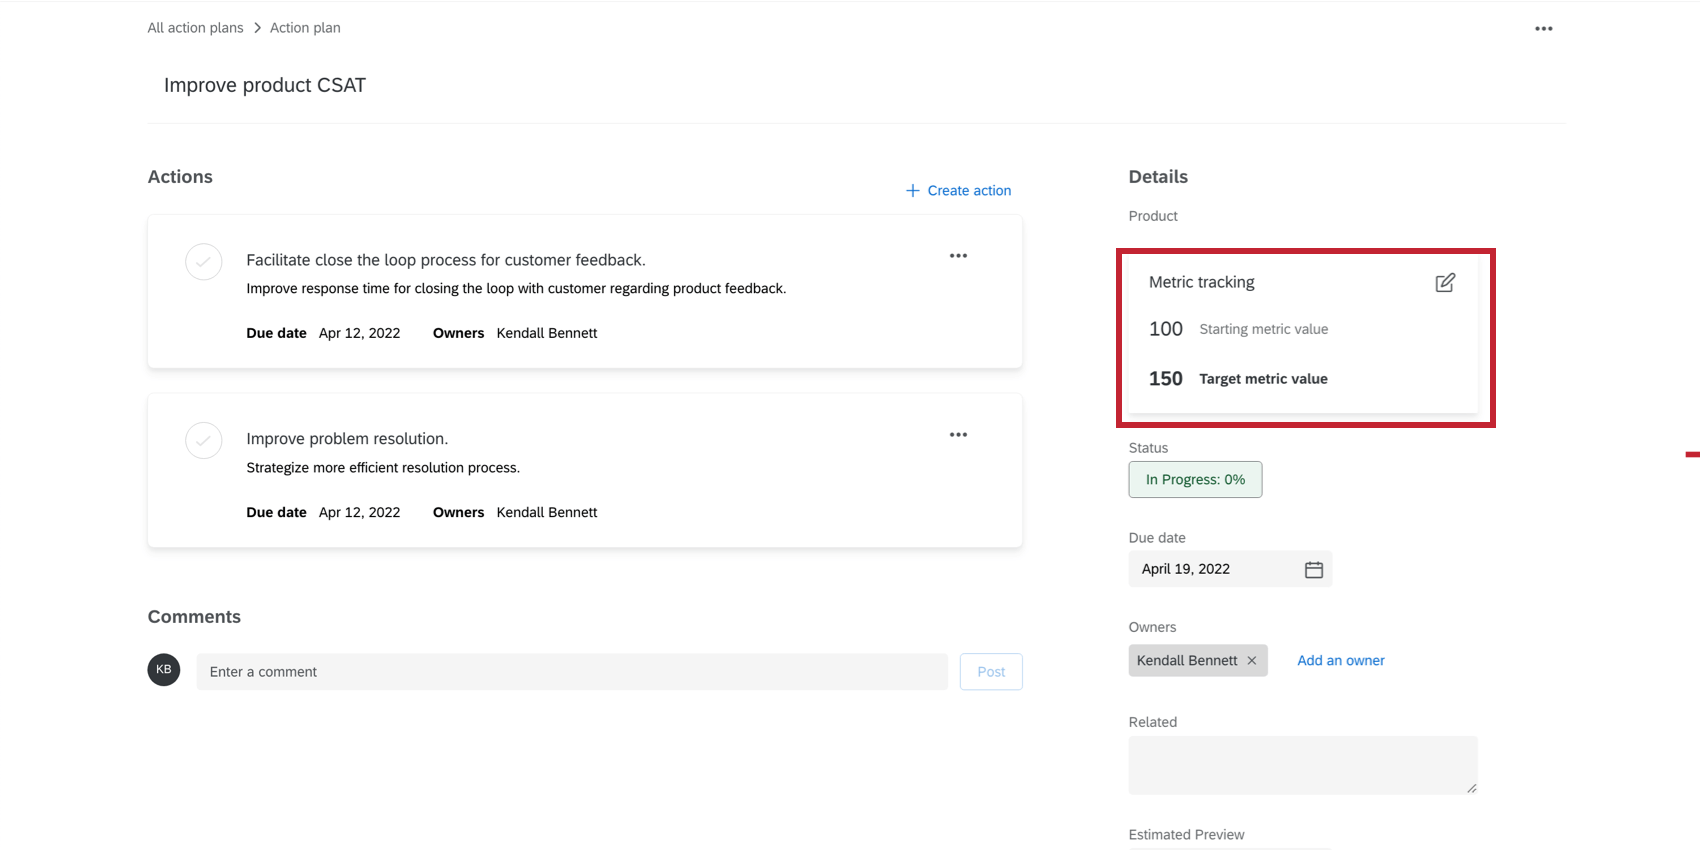Open the calendar icon next to due date
This screenshot has width=1700, height=850.
1314,569
